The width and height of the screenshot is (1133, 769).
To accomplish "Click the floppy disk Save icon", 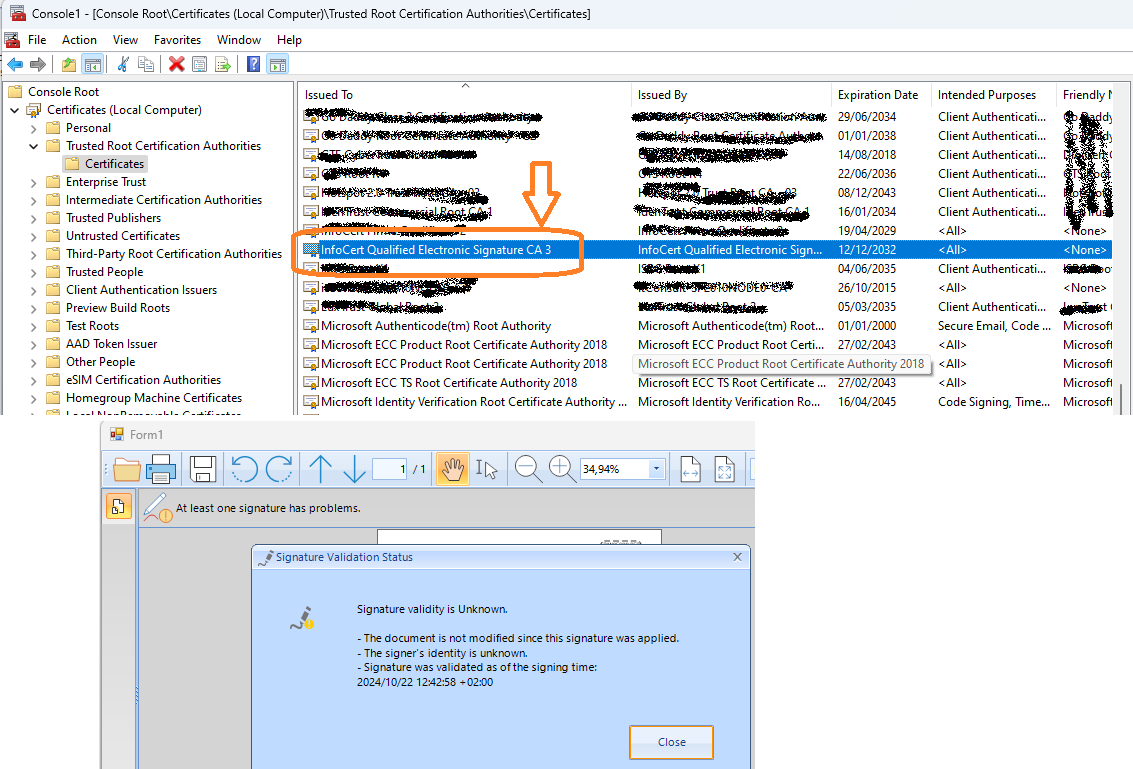I will coord(203,469).
